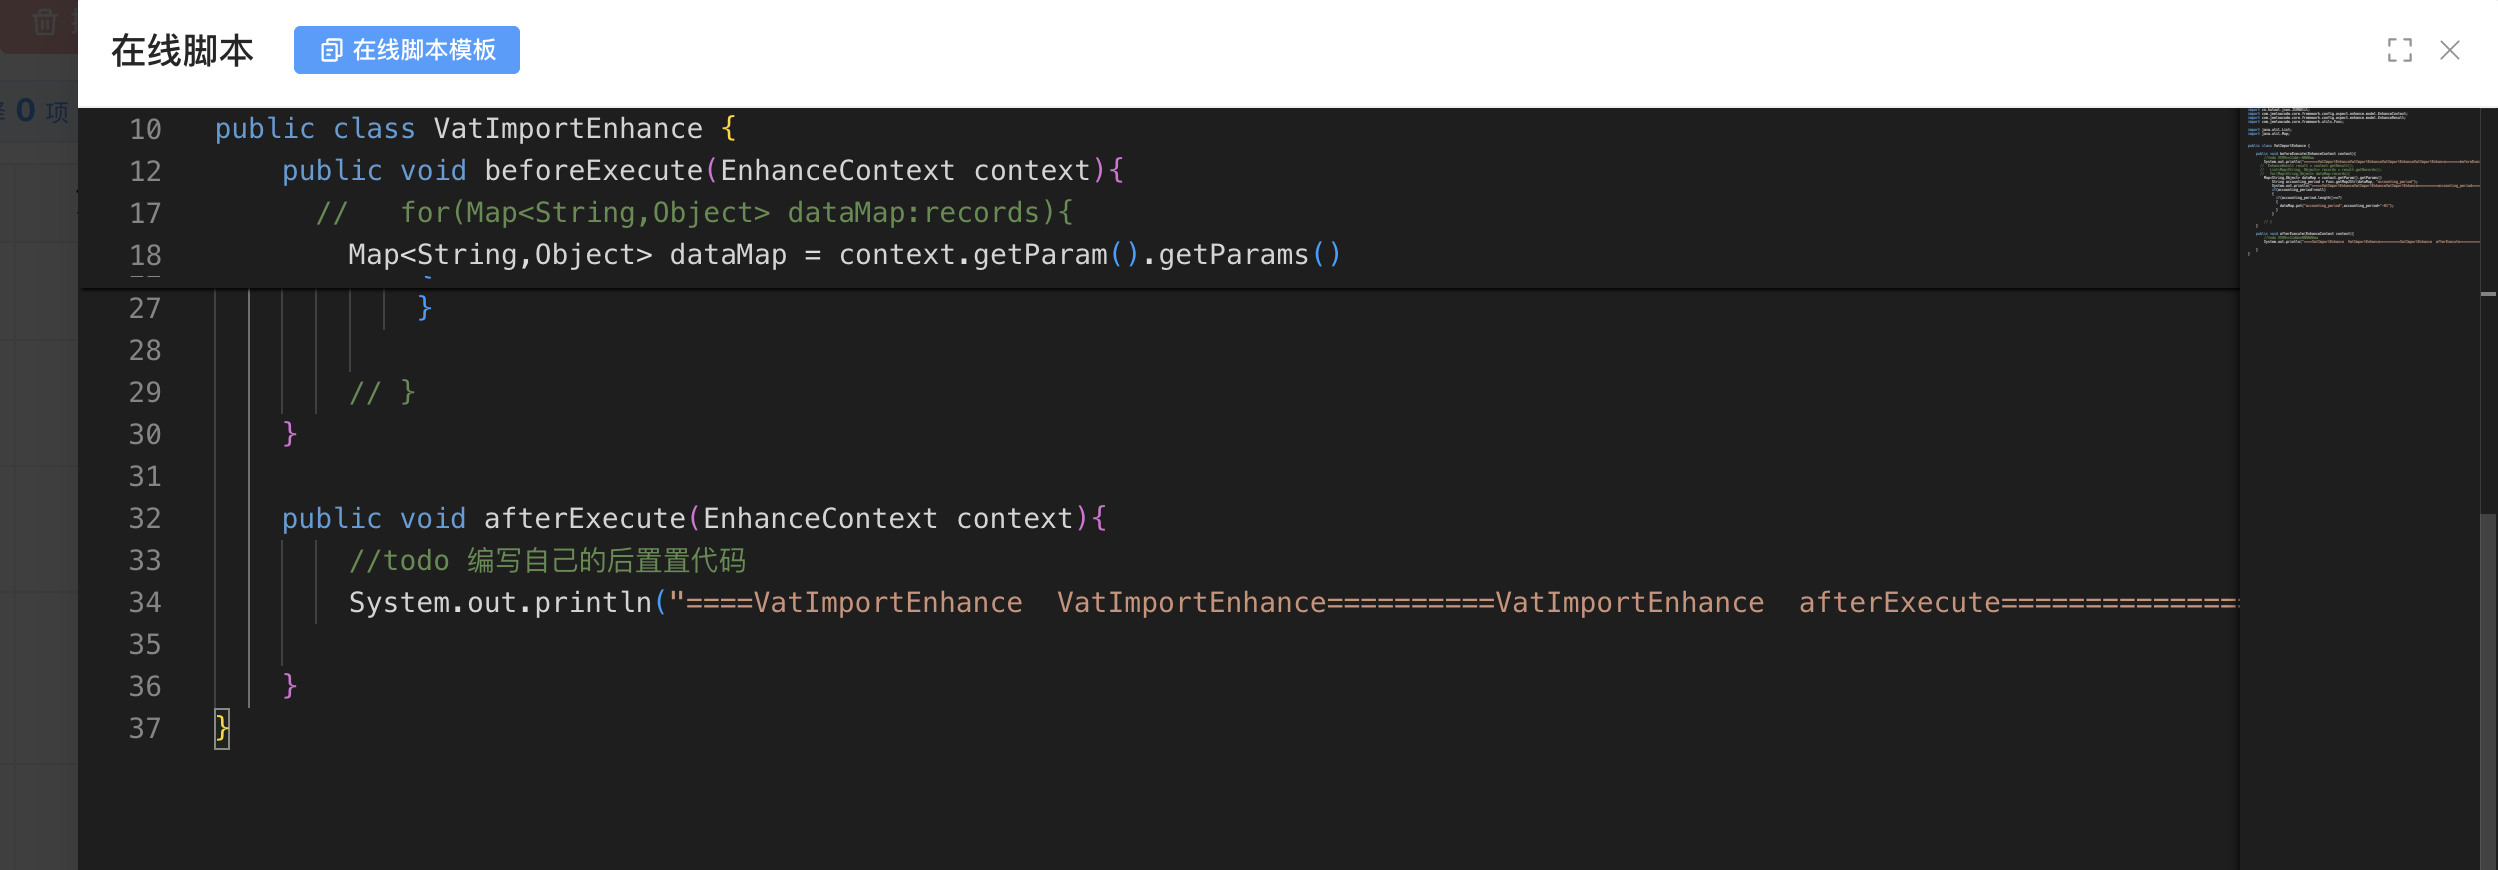Click the todo comment on line 33
Viewport: 2498px width, 870px height.
click(x=547, y=561)
